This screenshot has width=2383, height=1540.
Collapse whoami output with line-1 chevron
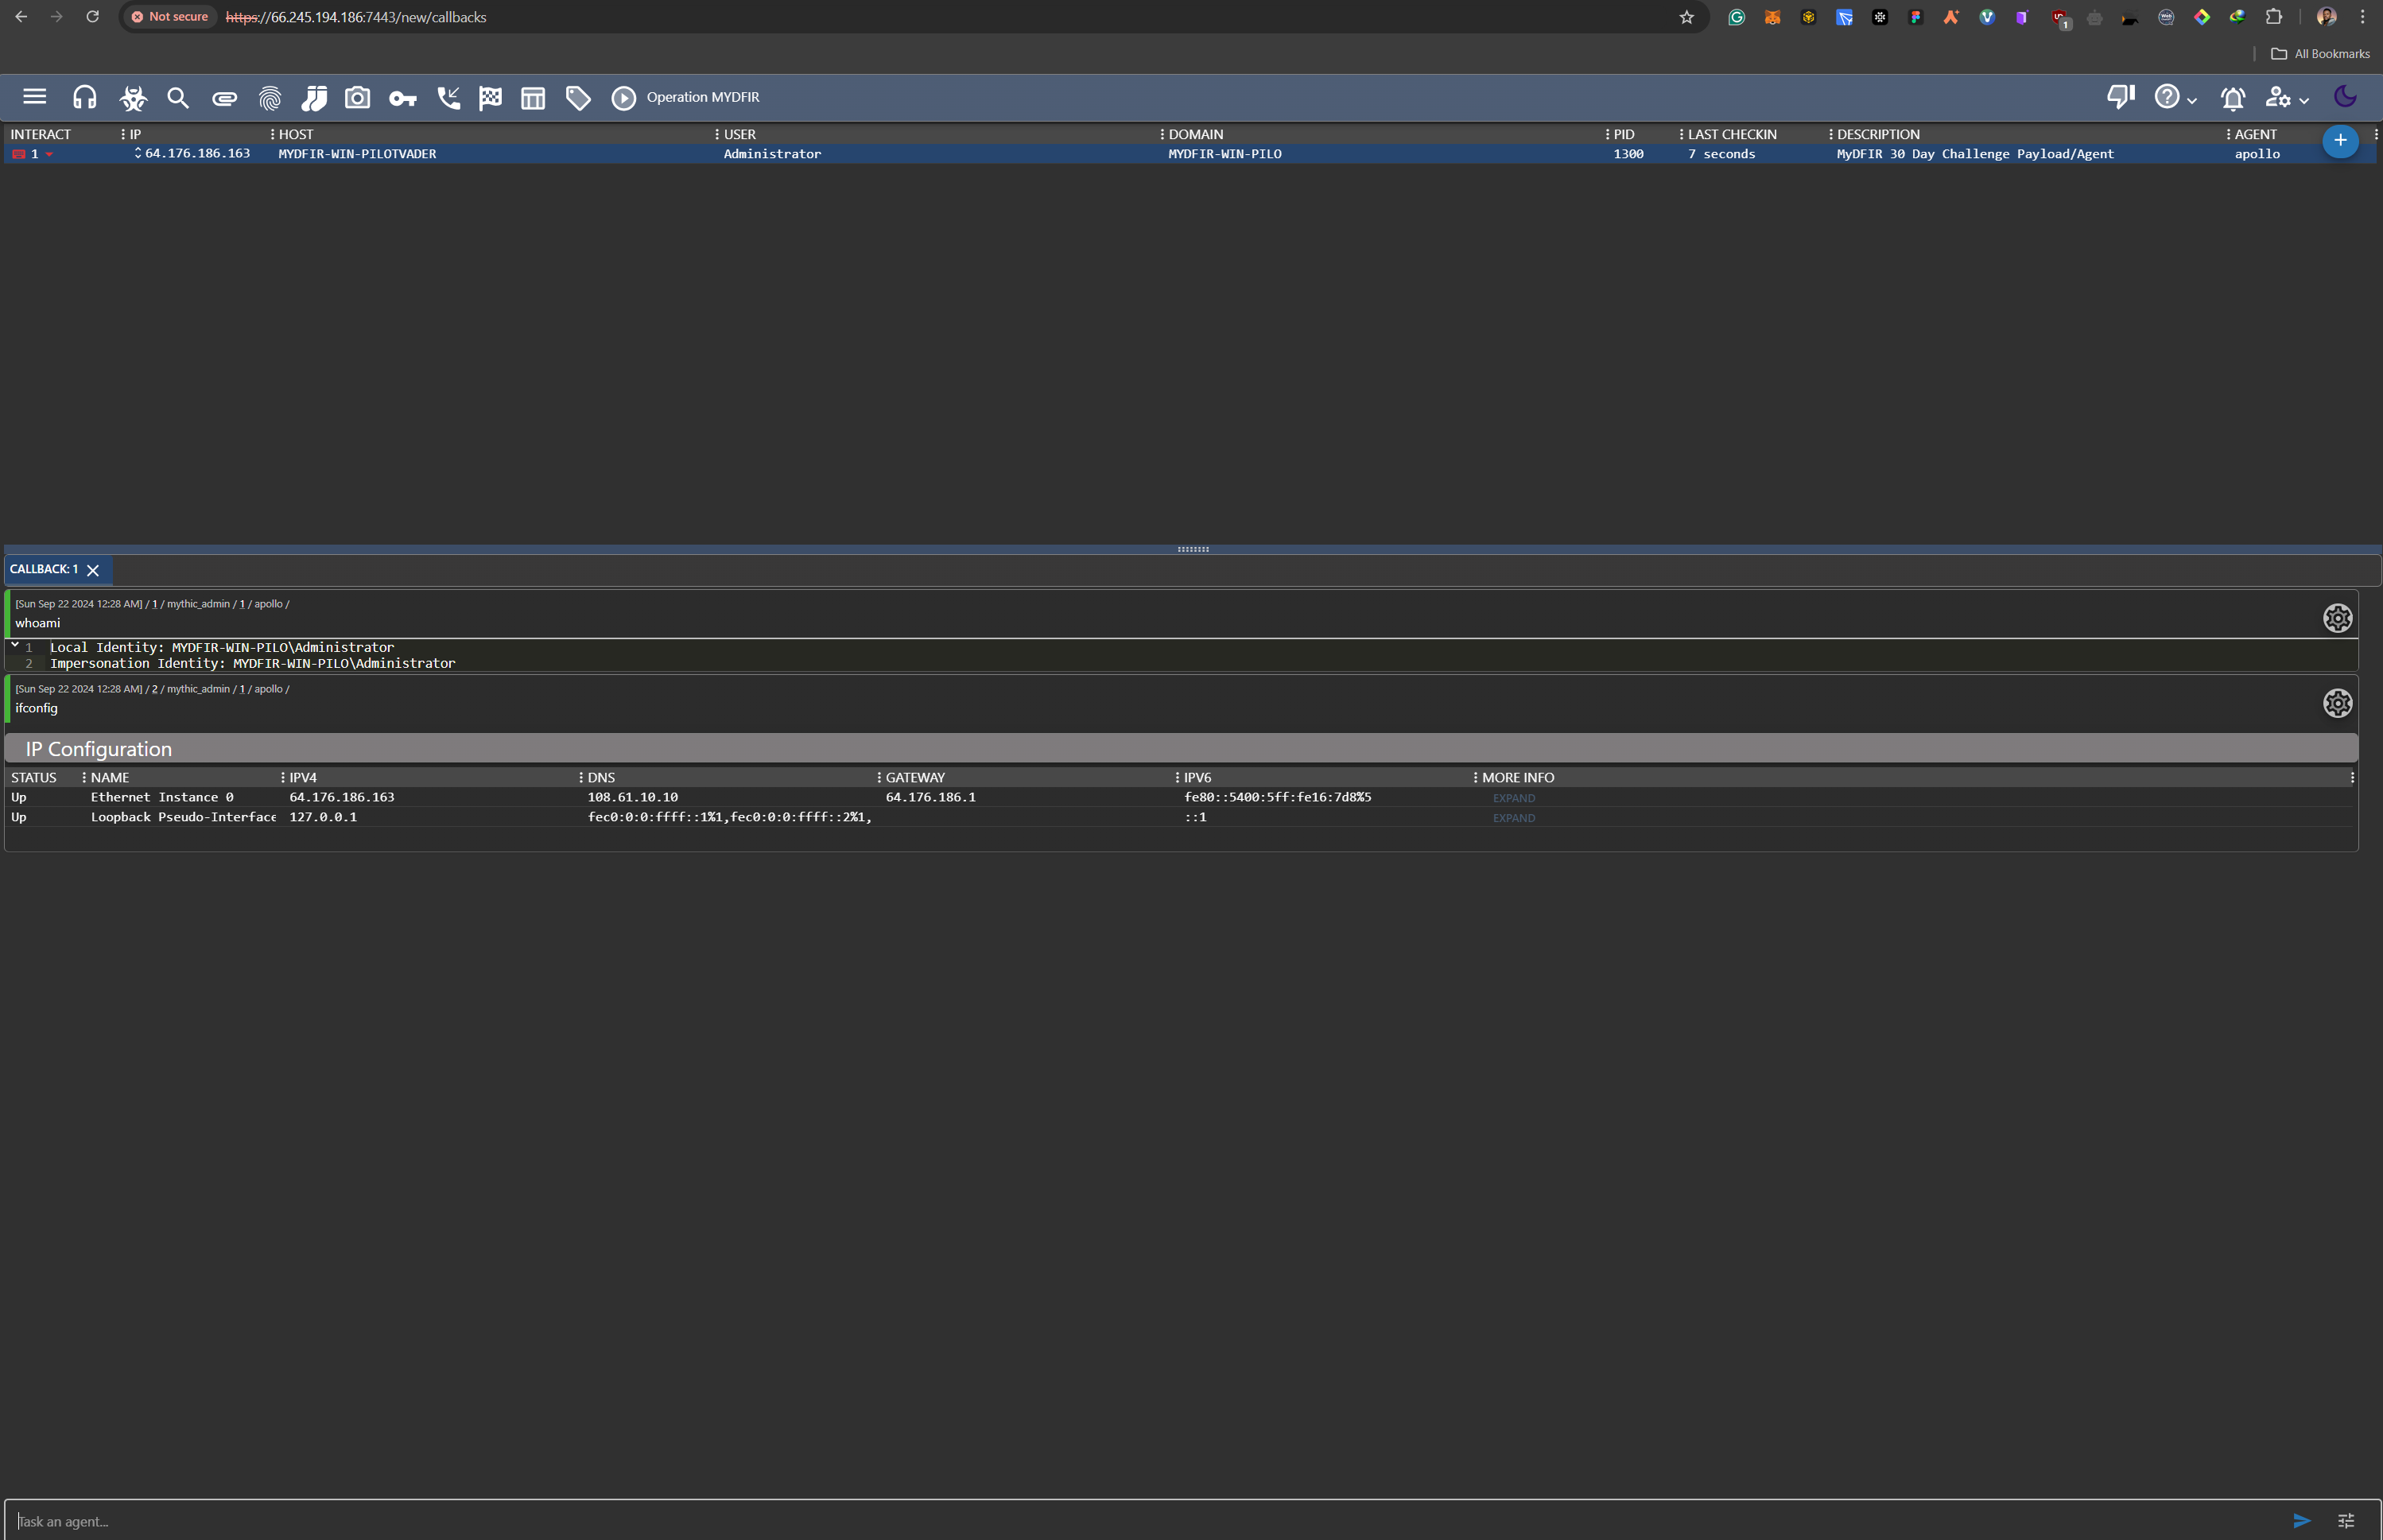[x=15, y=645]
